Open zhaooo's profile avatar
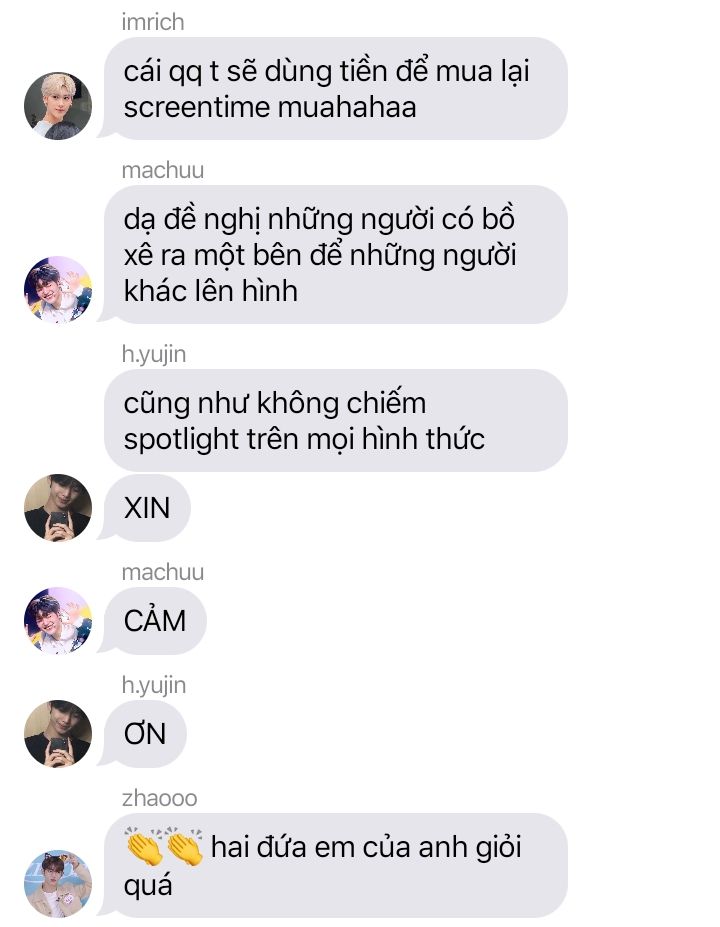Viewport: 720px width, 927px height. point(58,883)
